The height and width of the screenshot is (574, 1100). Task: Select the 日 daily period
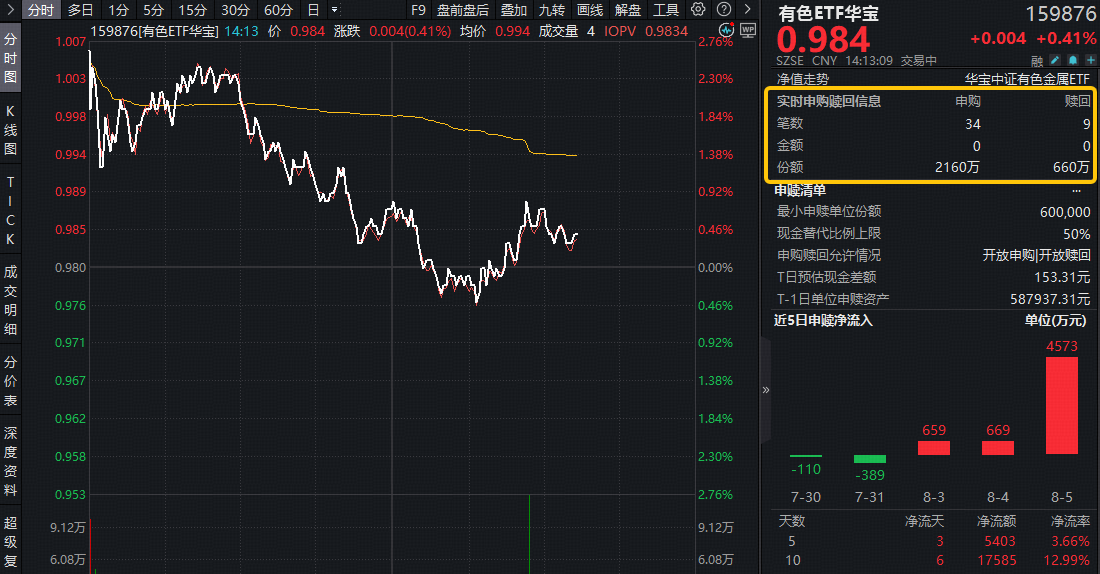[314, 10]
